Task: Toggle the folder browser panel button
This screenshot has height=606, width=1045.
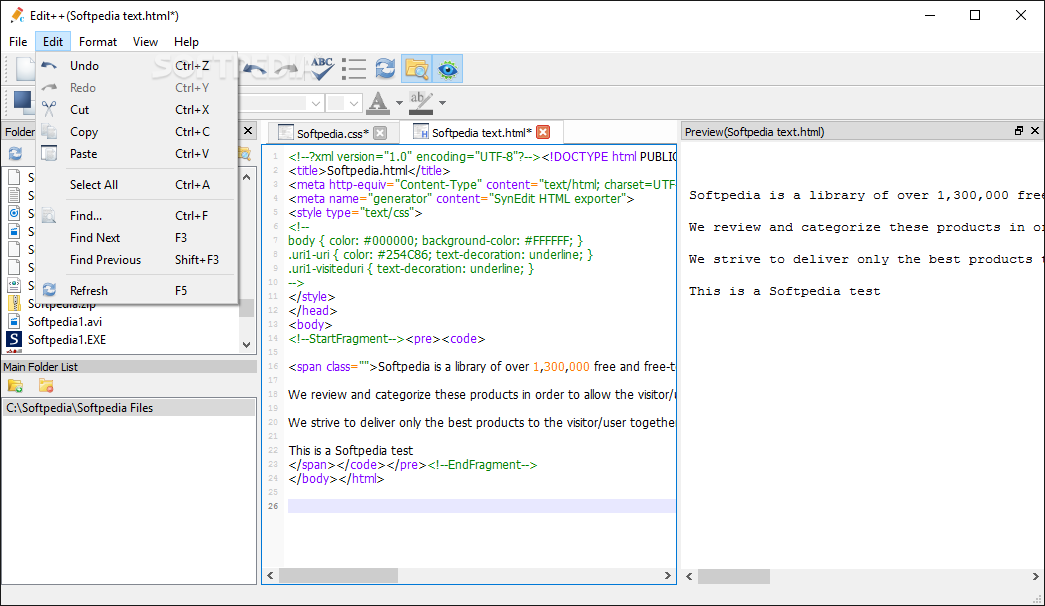Action: pyautogui.click(x=417, y=68)
